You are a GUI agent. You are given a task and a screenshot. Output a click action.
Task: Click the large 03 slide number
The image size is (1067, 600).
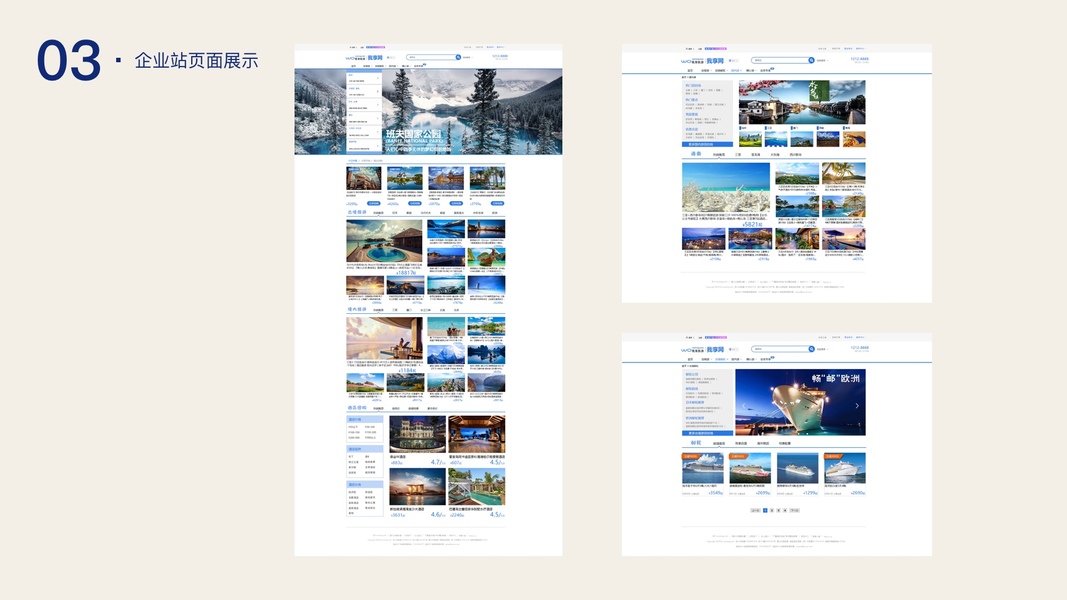(x=69, y=60)
